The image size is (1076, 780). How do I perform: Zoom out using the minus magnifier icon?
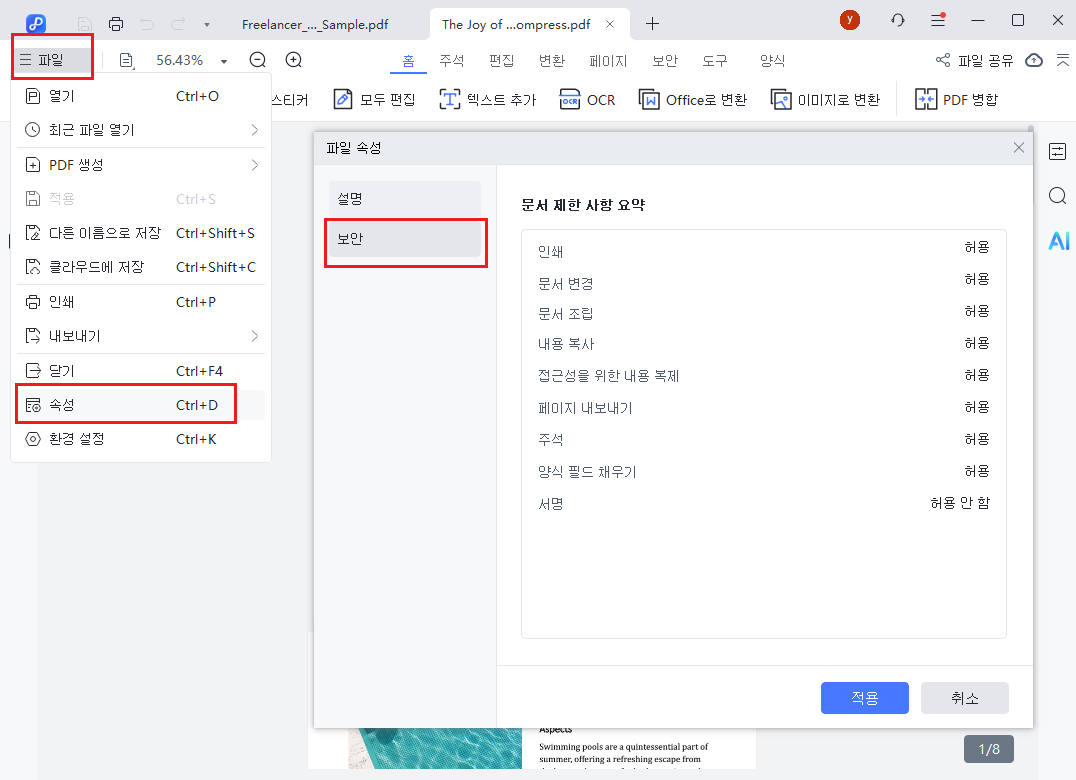pyautogui.click(x=257, y=60)
